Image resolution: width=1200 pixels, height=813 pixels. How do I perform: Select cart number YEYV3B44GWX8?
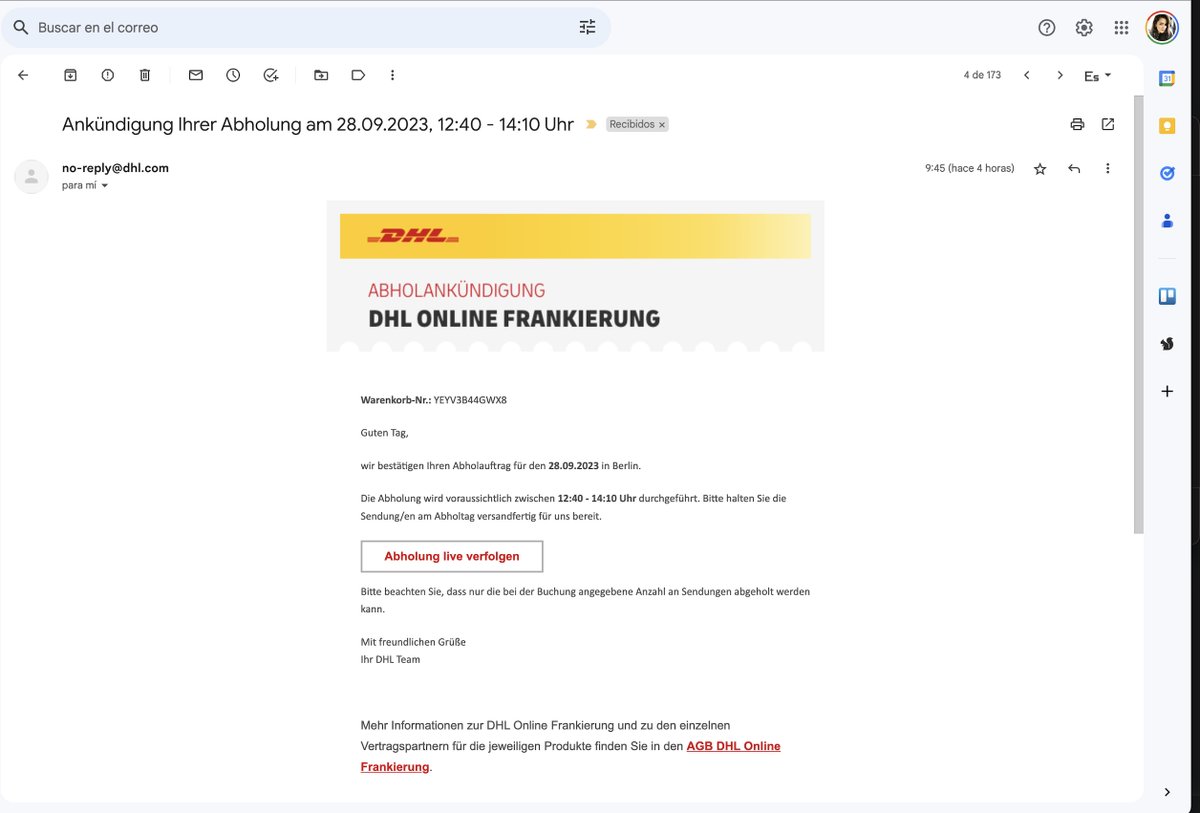point(470,400)
